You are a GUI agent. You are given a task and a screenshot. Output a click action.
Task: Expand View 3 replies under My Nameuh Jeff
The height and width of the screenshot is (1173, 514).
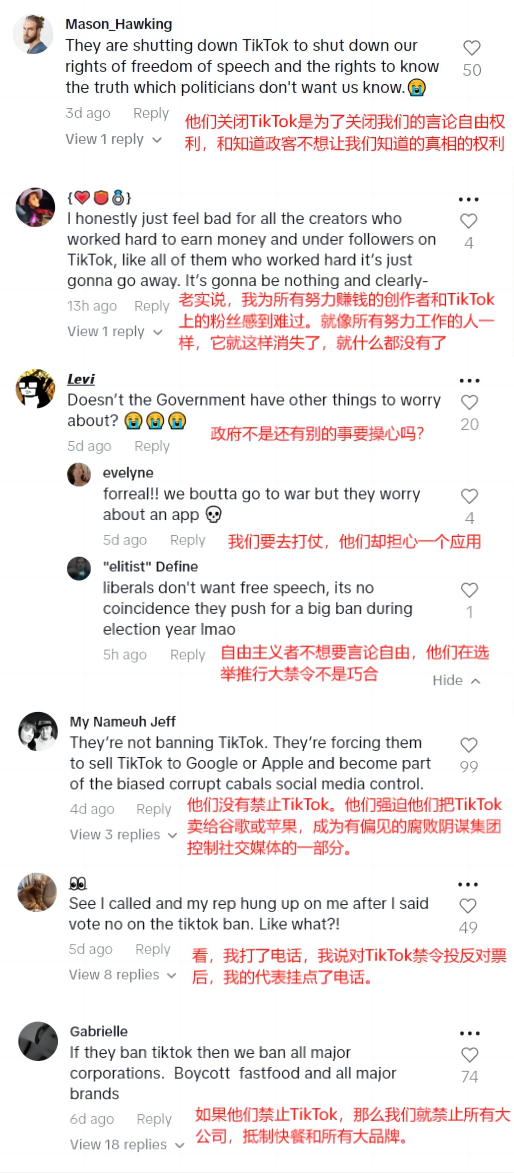123,834
